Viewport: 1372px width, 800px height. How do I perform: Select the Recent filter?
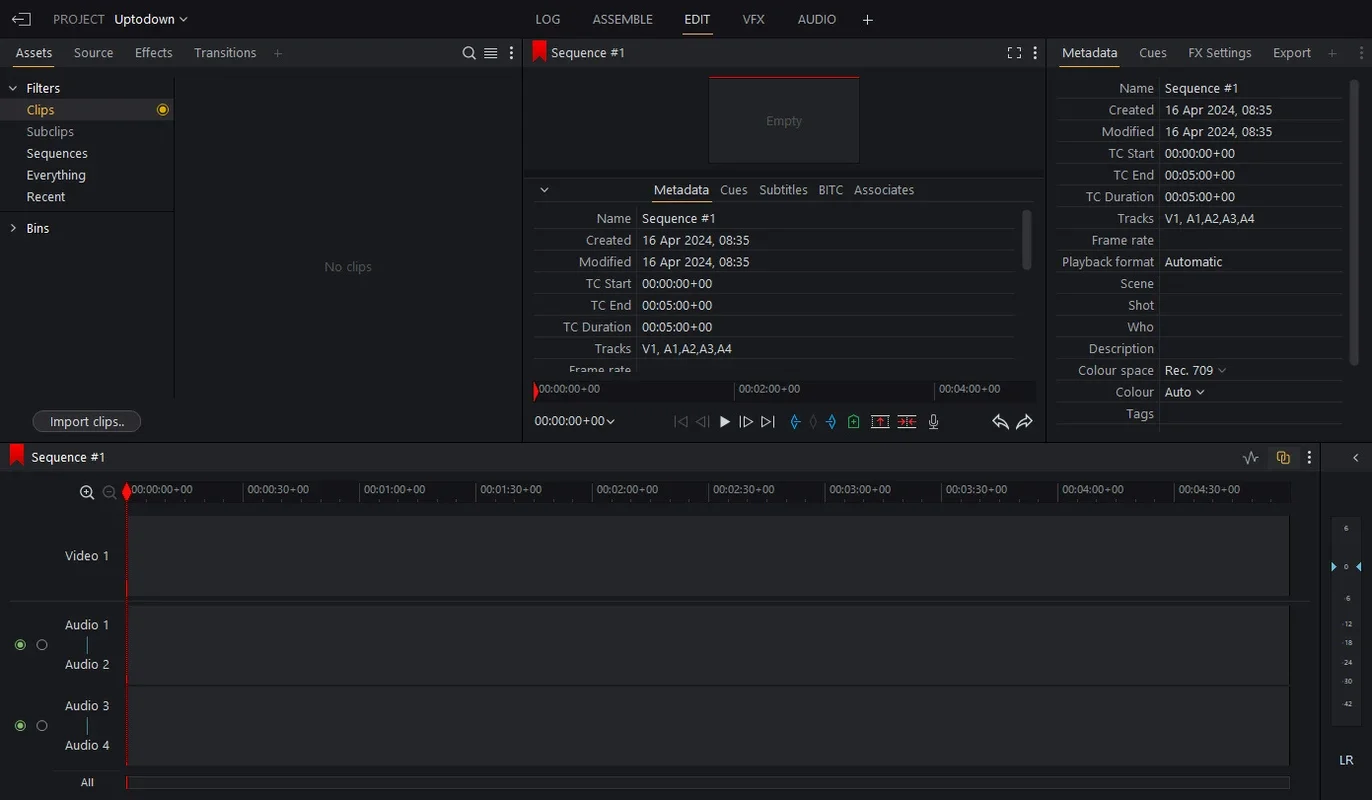pos(46,197)
